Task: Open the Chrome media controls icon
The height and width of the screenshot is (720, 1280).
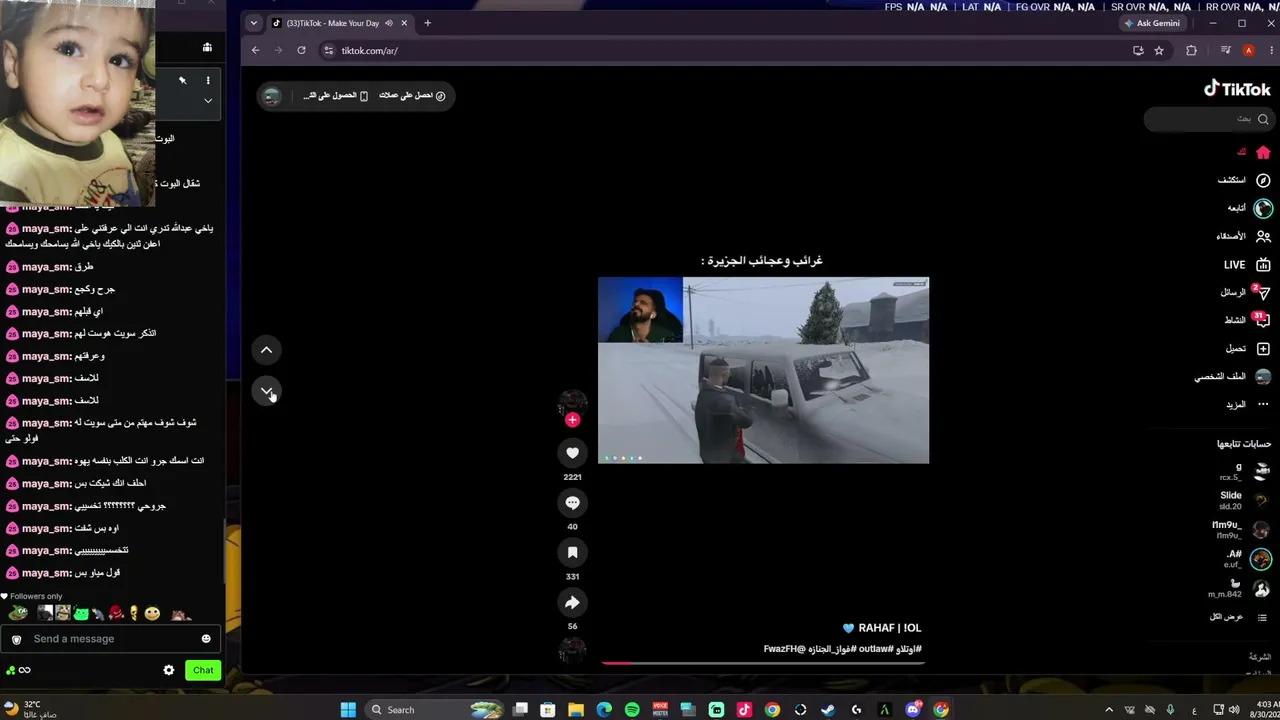Action: pos(1225,50)
